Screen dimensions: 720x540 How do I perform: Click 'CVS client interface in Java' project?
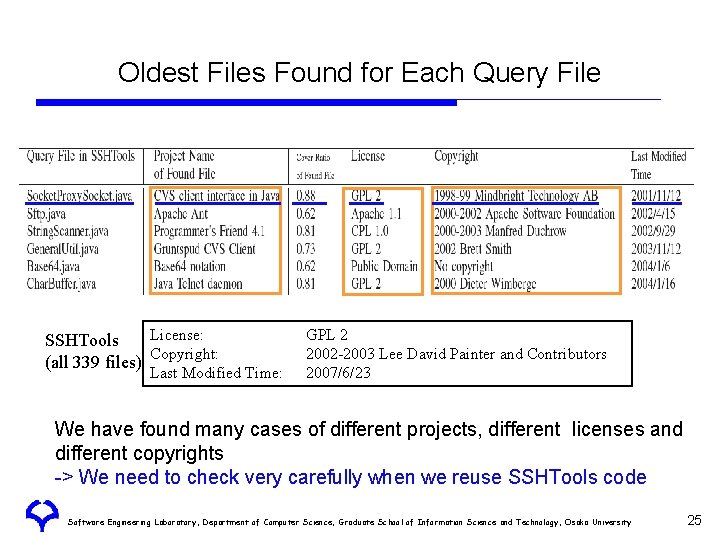(216, 196)
